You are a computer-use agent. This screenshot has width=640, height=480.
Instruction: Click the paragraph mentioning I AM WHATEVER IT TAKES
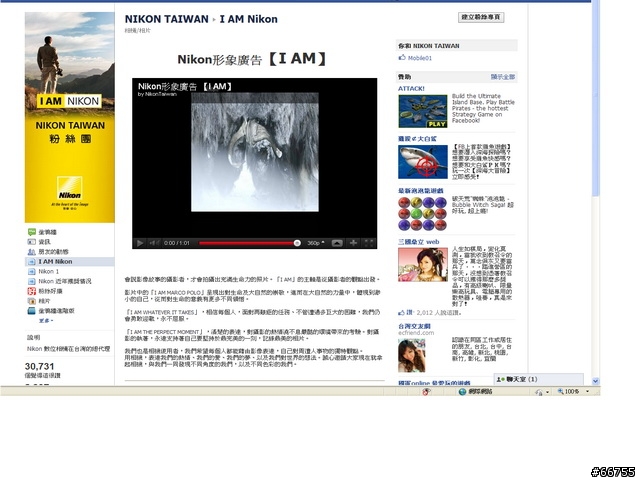click(x=252, y=315)
